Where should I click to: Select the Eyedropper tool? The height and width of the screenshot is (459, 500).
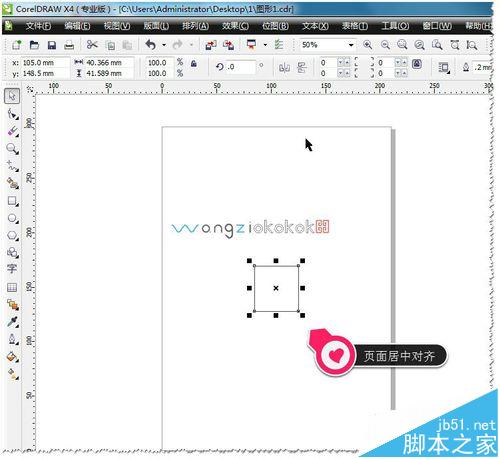[x=13, y=322]
